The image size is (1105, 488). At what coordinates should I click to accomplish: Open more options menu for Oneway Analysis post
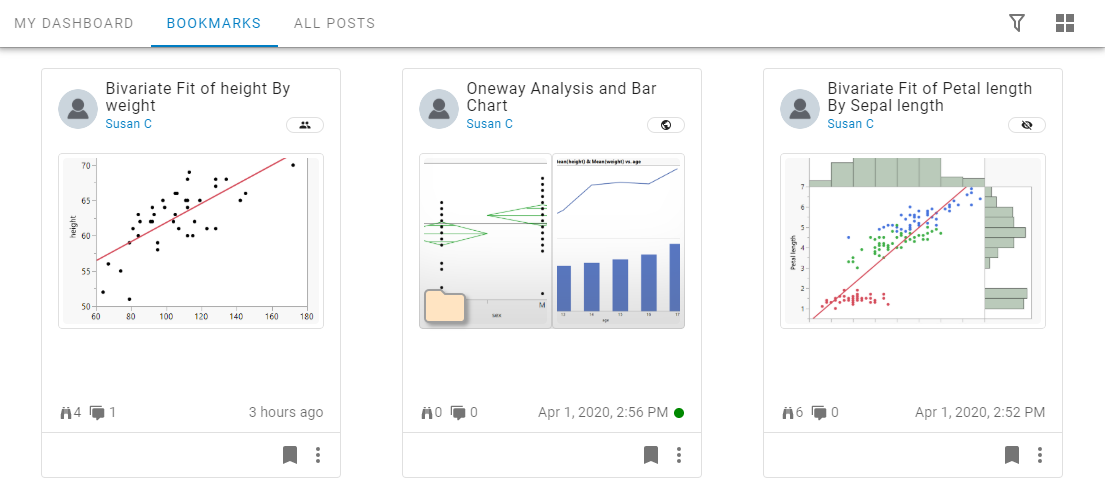pyautogui.click(x=679, y=455)
